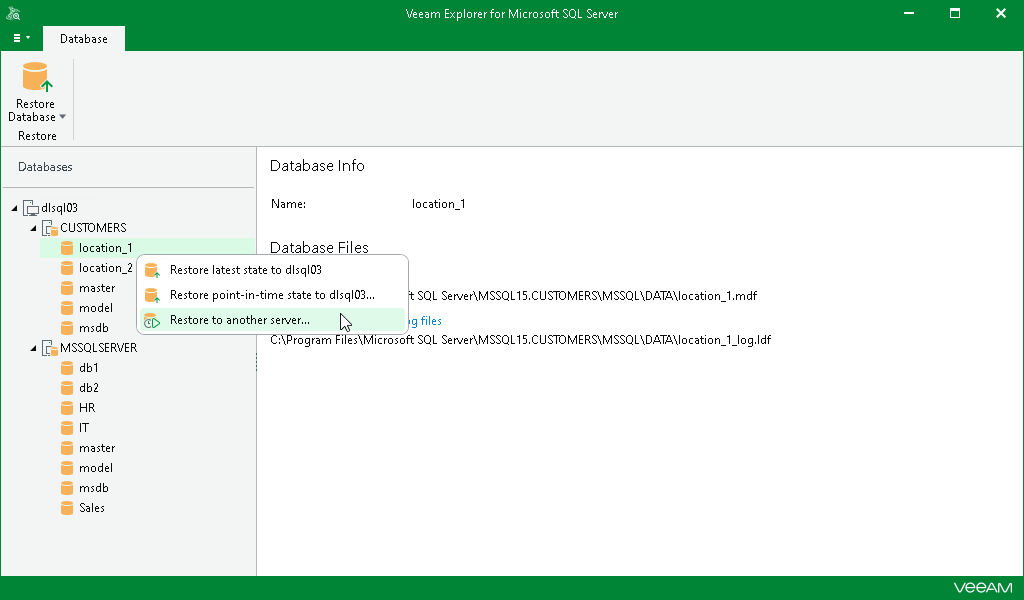The image size is (1024, 600).
Task: Choose Restore latest state to dlsql03
Action: click(245, 269)
